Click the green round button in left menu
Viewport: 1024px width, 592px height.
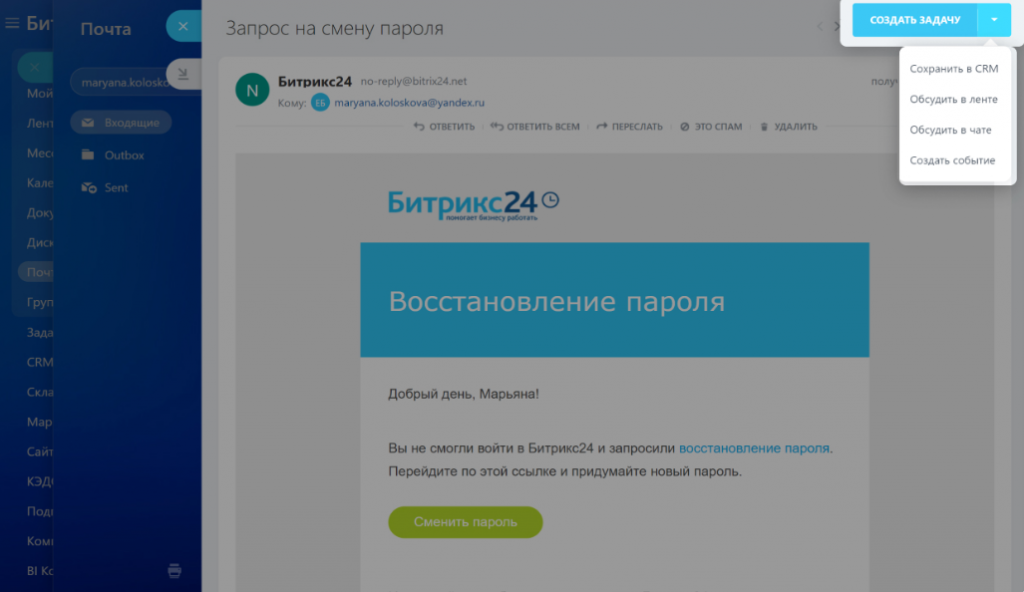tap(35, 67)
